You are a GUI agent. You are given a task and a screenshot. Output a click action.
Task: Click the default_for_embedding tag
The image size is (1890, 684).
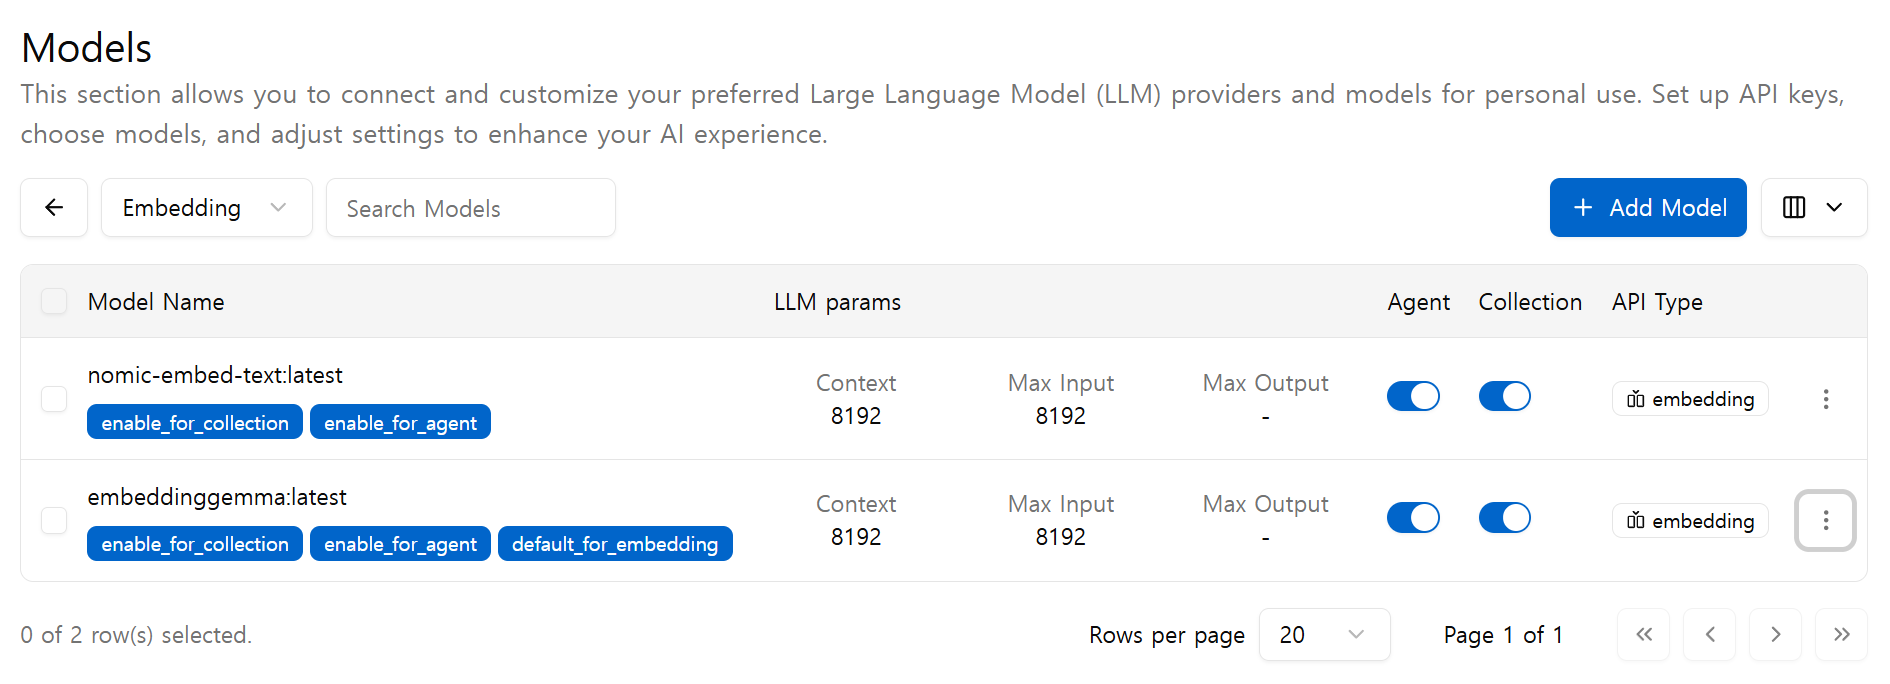point(615,544)
